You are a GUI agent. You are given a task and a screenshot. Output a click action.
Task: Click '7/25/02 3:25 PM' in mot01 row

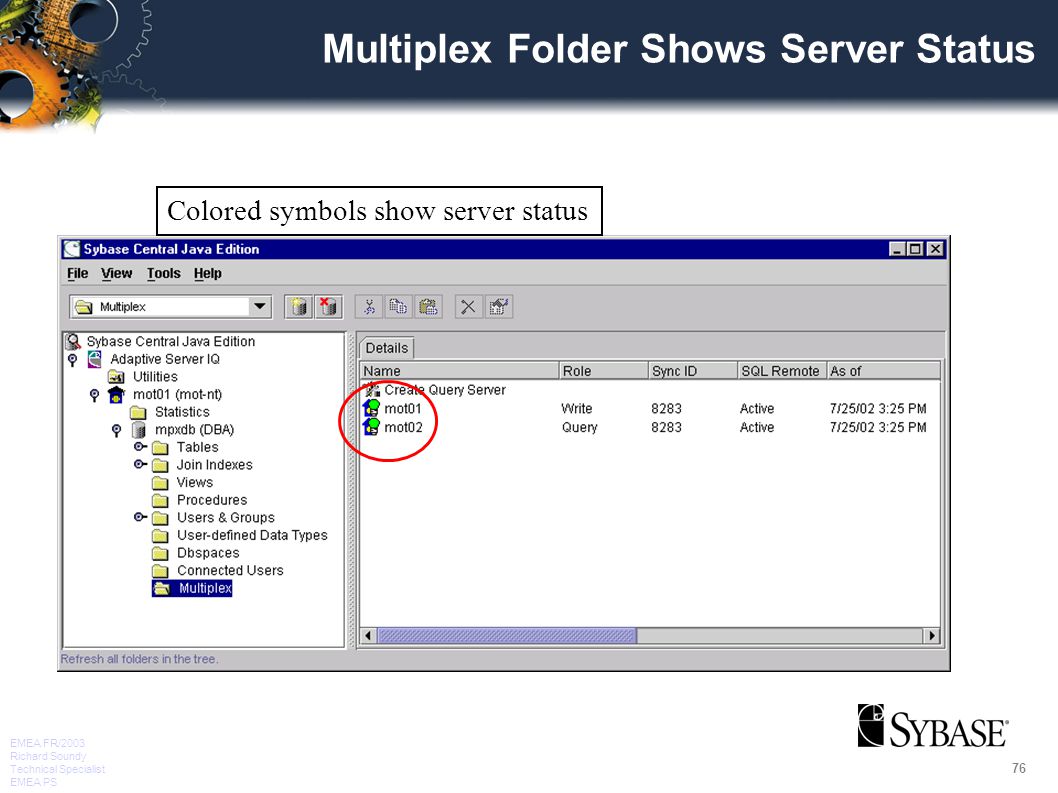(878, 408)
